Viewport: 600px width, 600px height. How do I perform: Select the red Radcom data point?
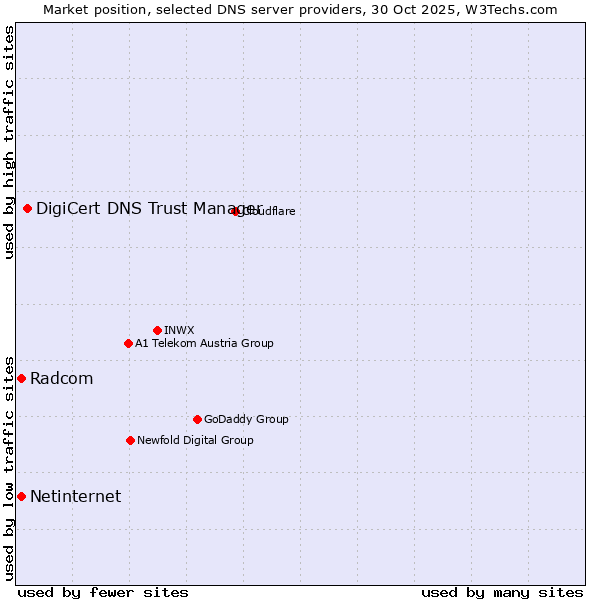22,378
